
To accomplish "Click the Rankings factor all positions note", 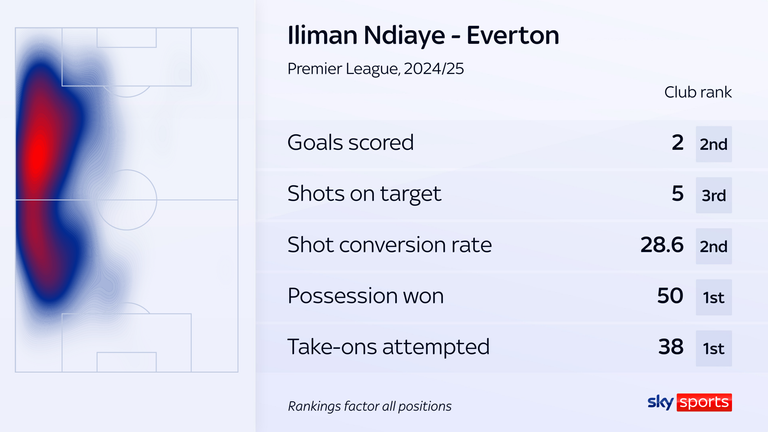I will click(369, 406).
